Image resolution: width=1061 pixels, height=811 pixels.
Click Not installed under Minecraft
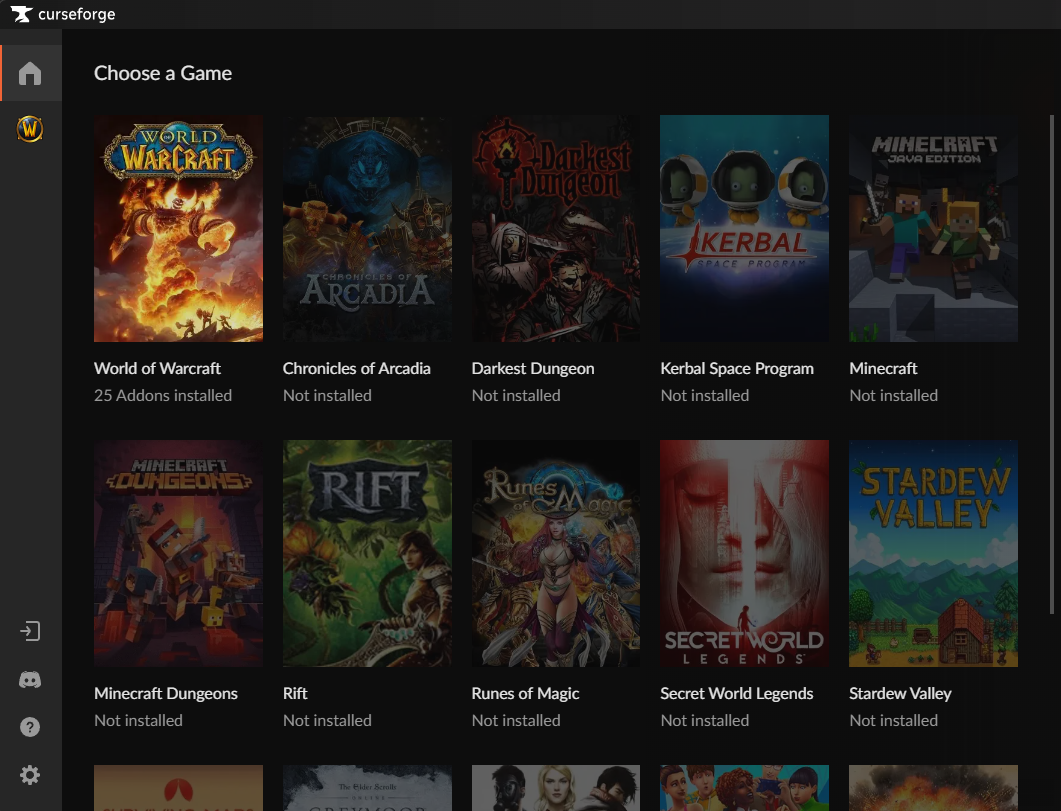[893, 396]
